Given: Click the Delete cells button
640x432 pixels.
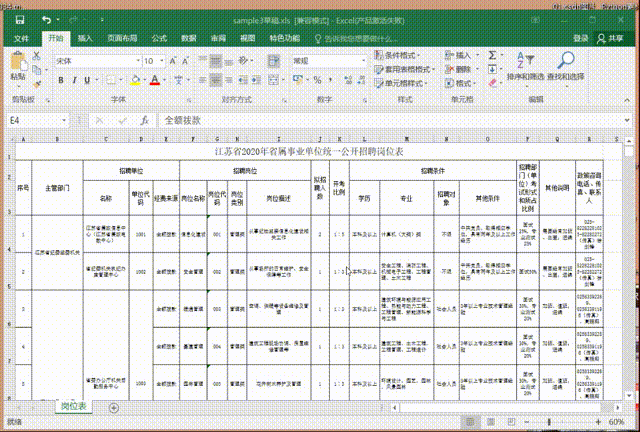Looking at the screenshot, I should click(x=462, y=69).
